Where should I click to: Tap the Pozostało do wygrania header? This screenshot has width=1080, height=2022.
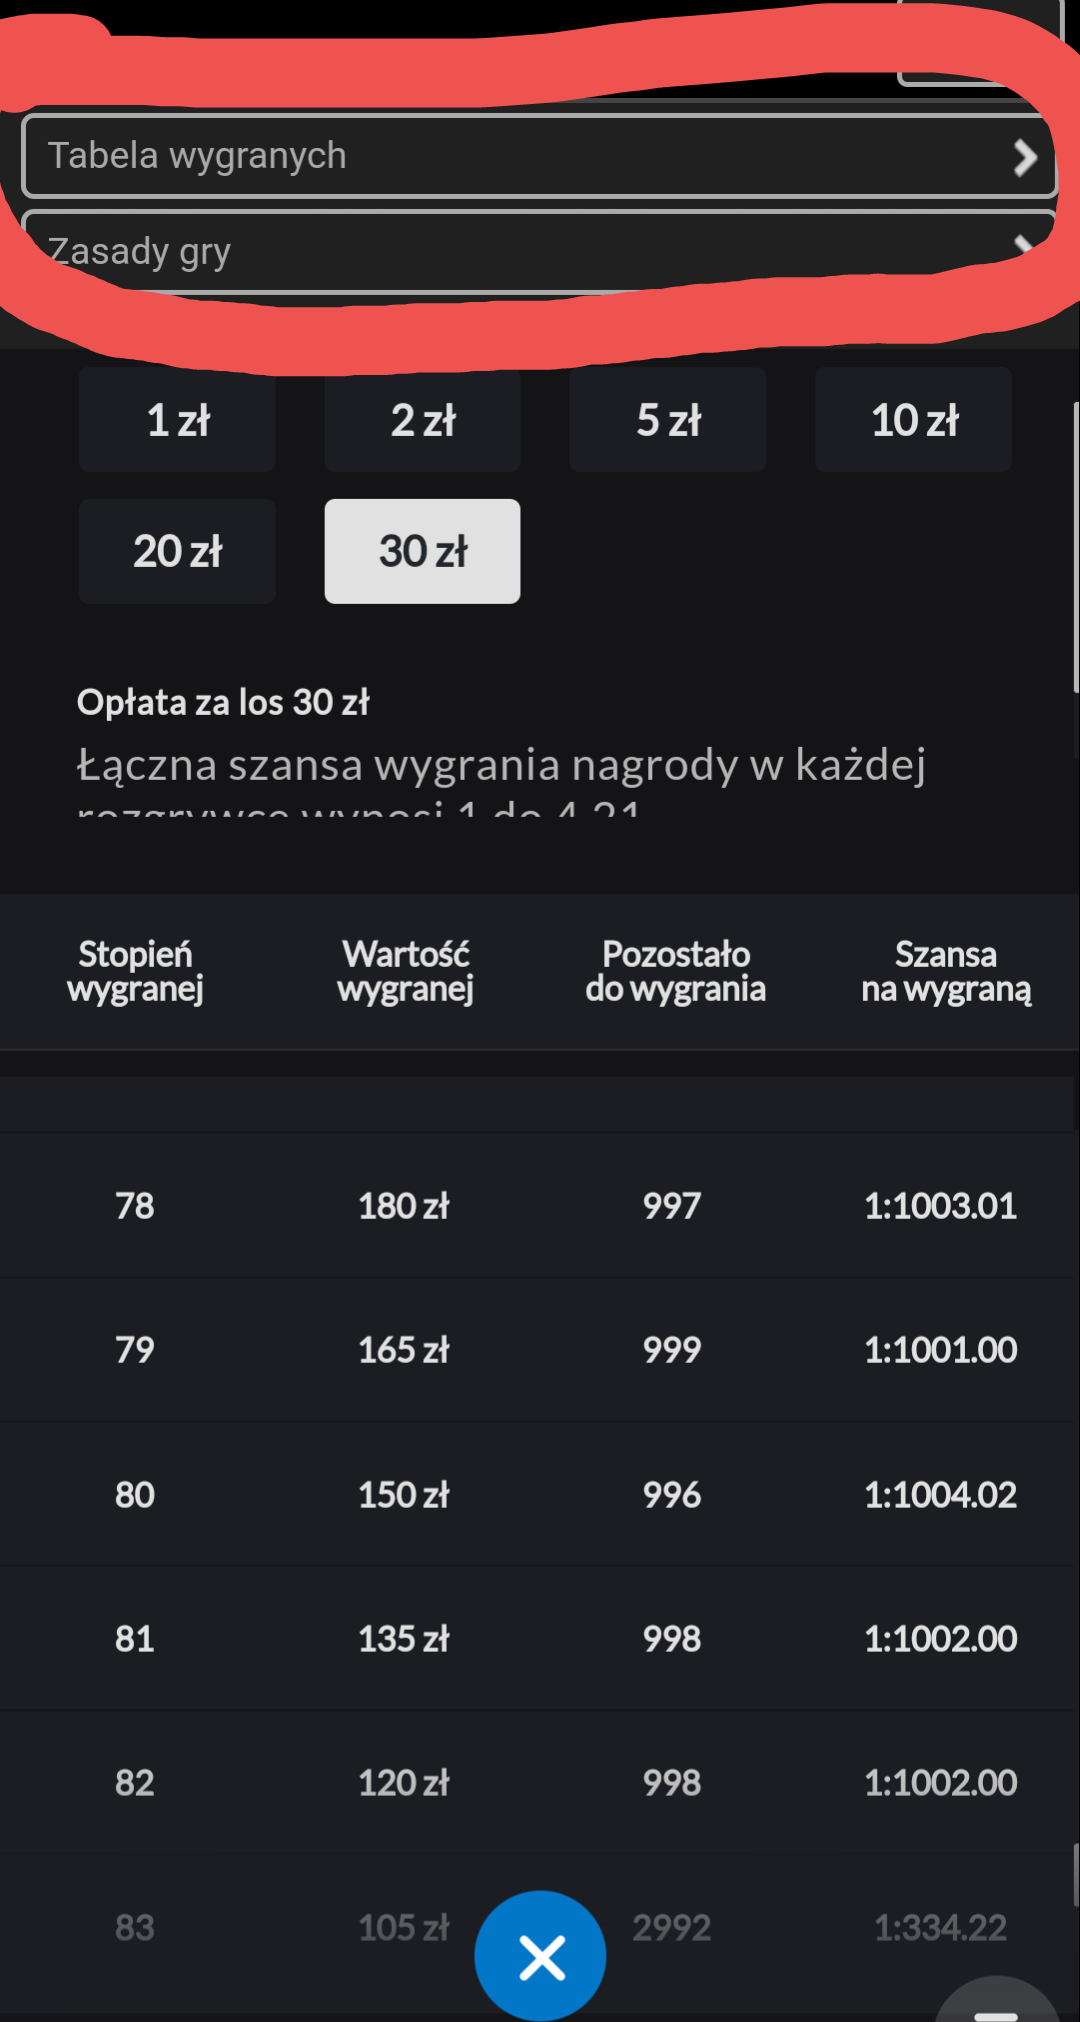click(675, 971)
